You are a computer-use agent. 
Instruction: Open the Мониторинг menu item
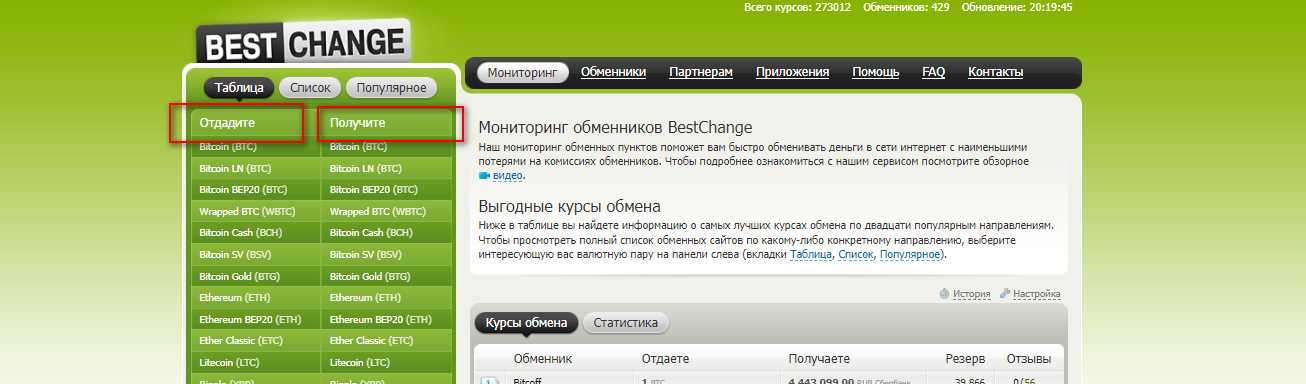tap(522, 72)
